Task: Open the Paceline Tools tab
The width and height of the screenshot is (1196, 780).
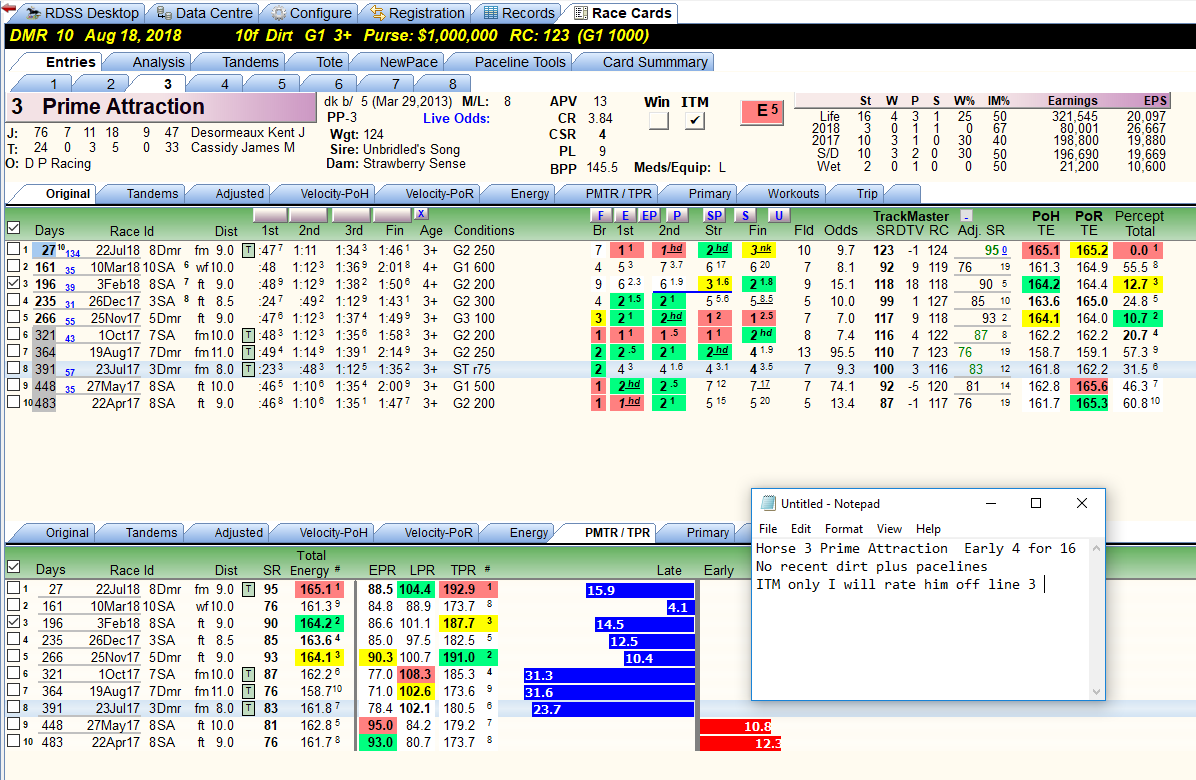Action: (519, 62)
